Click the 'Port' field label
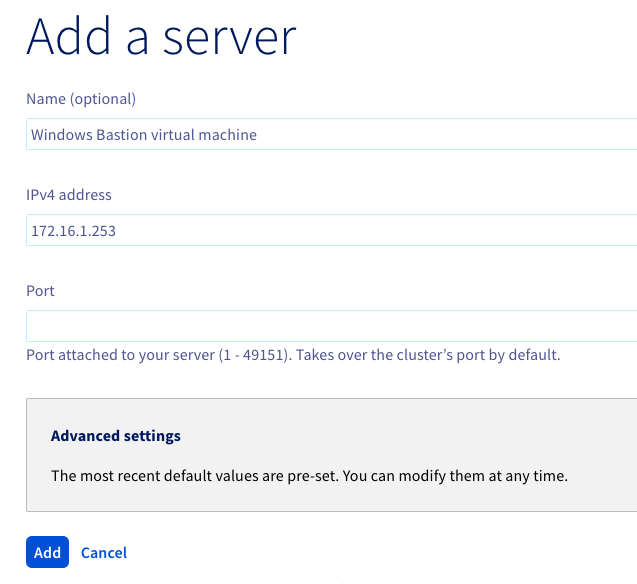637x584 pixels. pyautogui.click(x=40, y=291)
